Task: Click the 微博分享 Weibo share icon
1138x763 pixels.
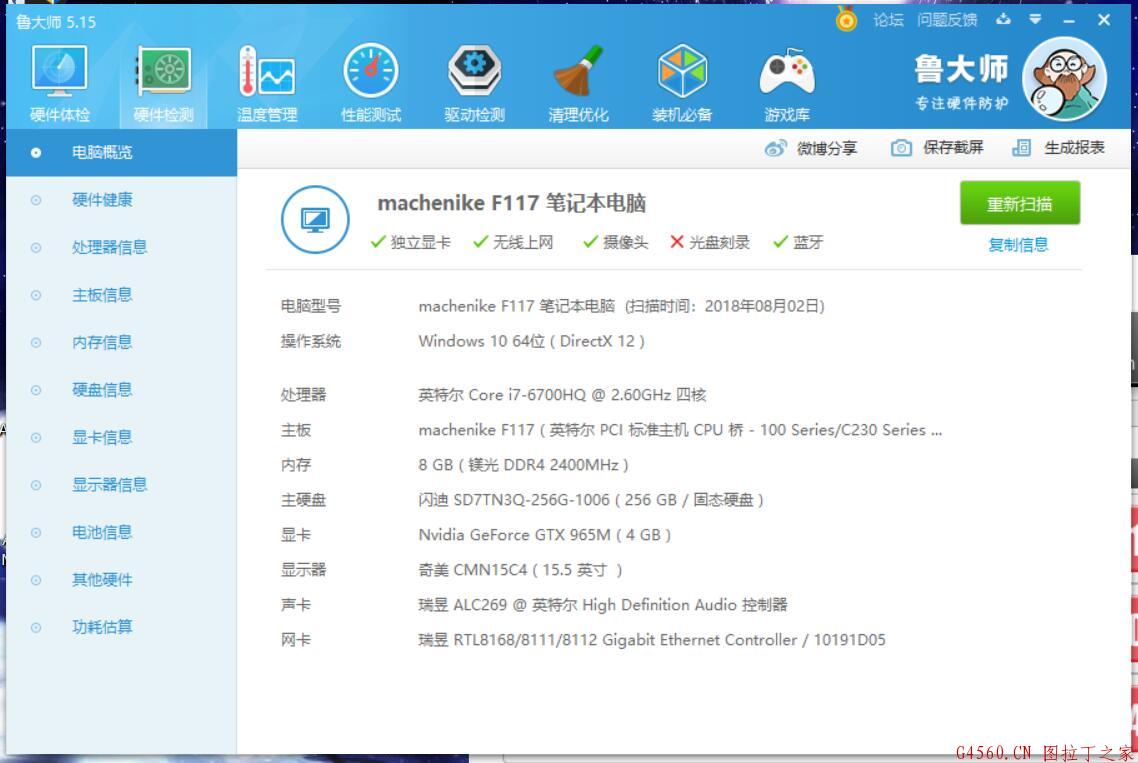Action: point(776,148)
